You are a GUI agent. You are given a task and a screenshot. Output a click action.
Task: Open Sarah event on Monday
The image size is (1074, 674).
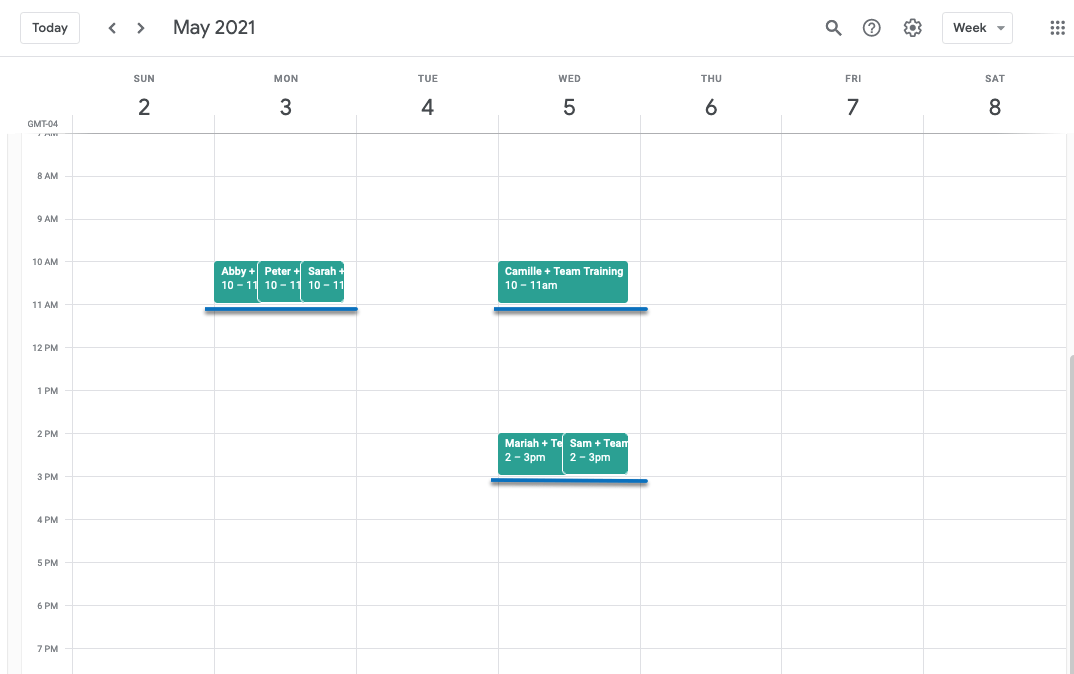[x=323, y=281]
